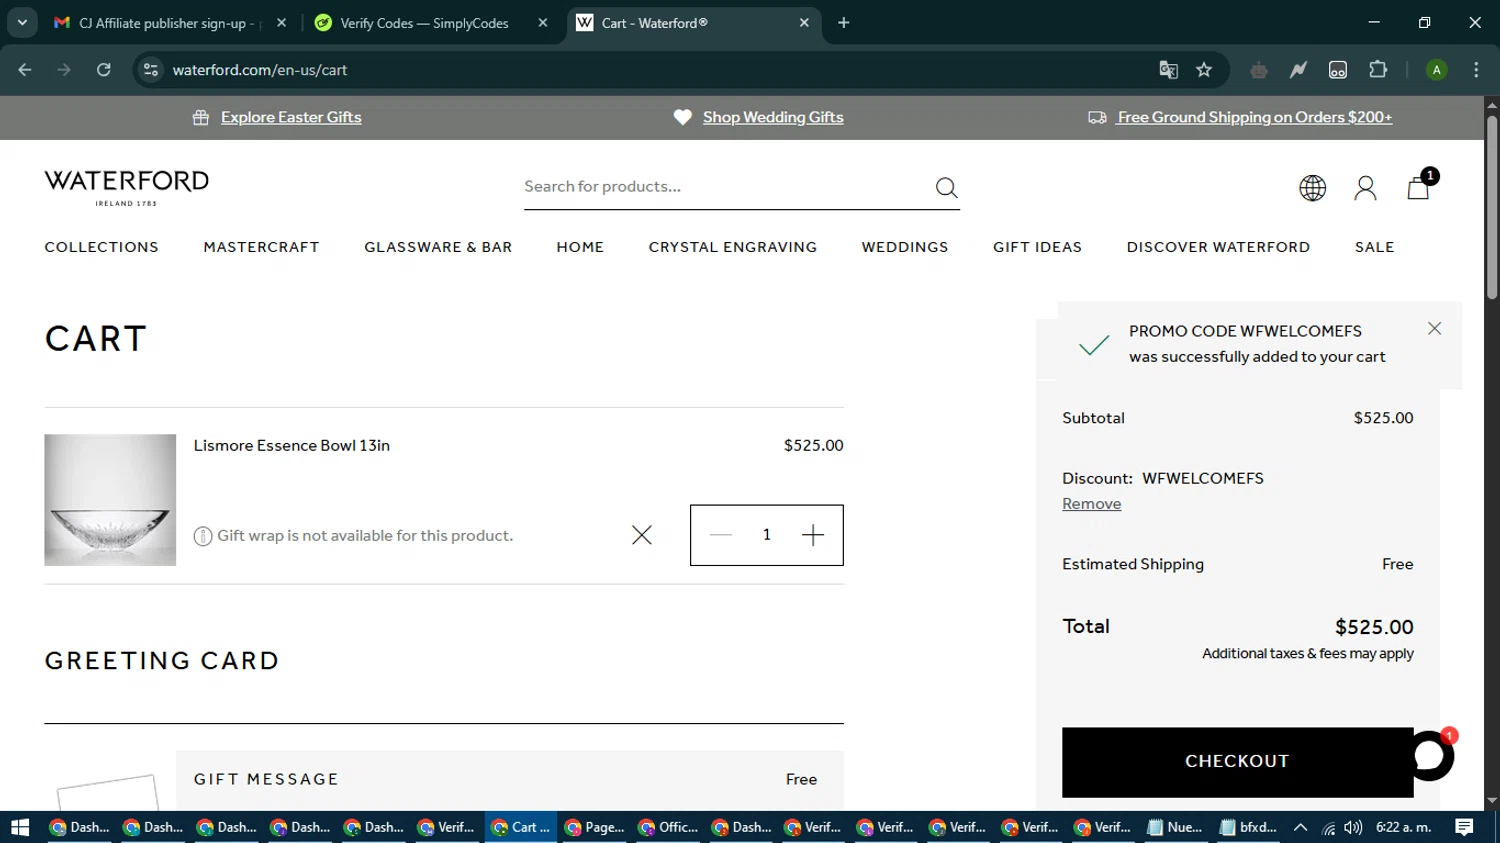The height and width of the screenshot is (843, 1500).
Task: Click Explore Easter Gifts link
Action: pos(291,117)
